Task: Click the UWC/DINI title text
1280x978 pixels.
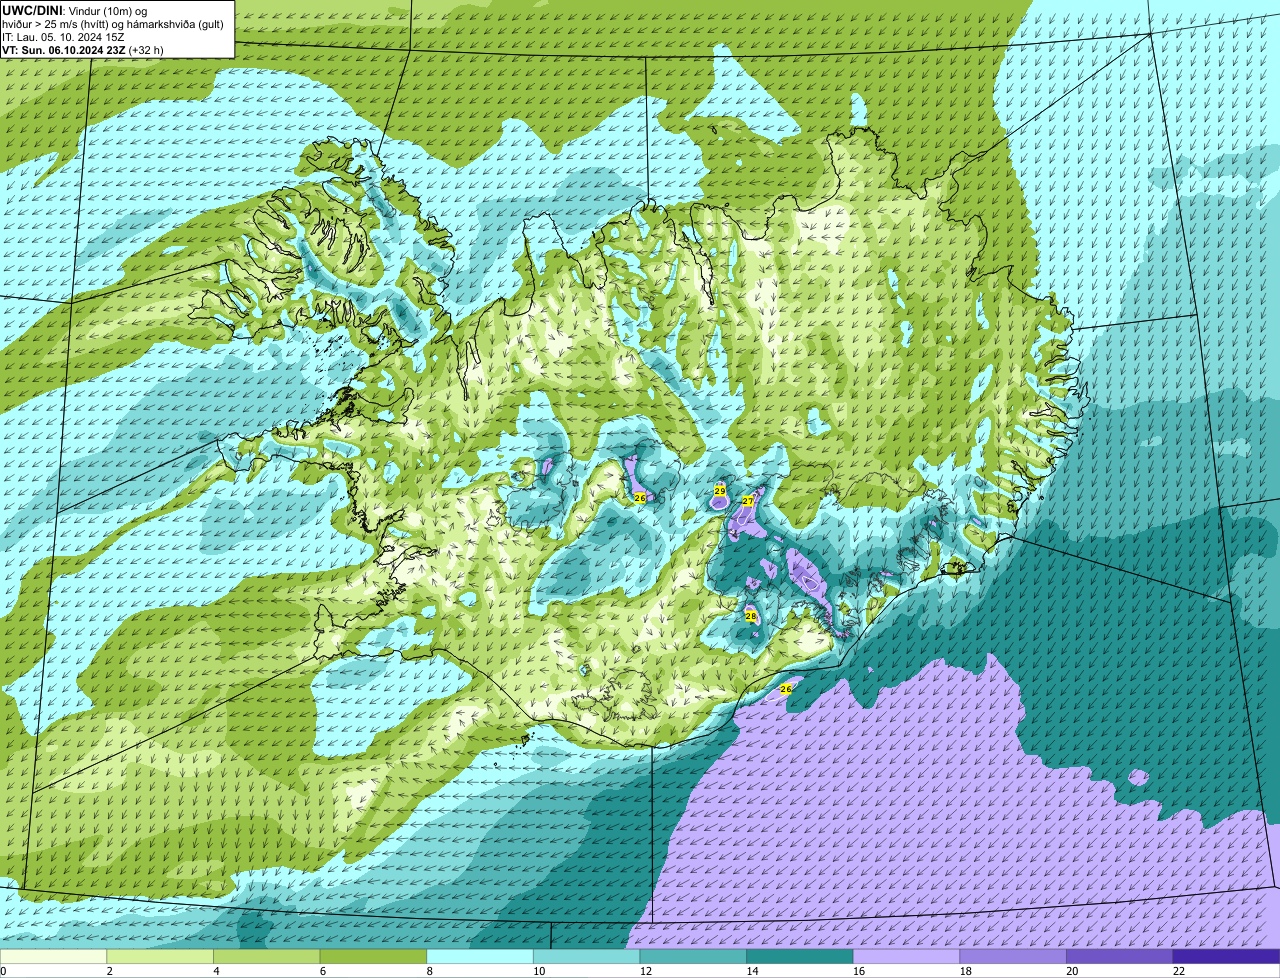Action: point(32,10)
